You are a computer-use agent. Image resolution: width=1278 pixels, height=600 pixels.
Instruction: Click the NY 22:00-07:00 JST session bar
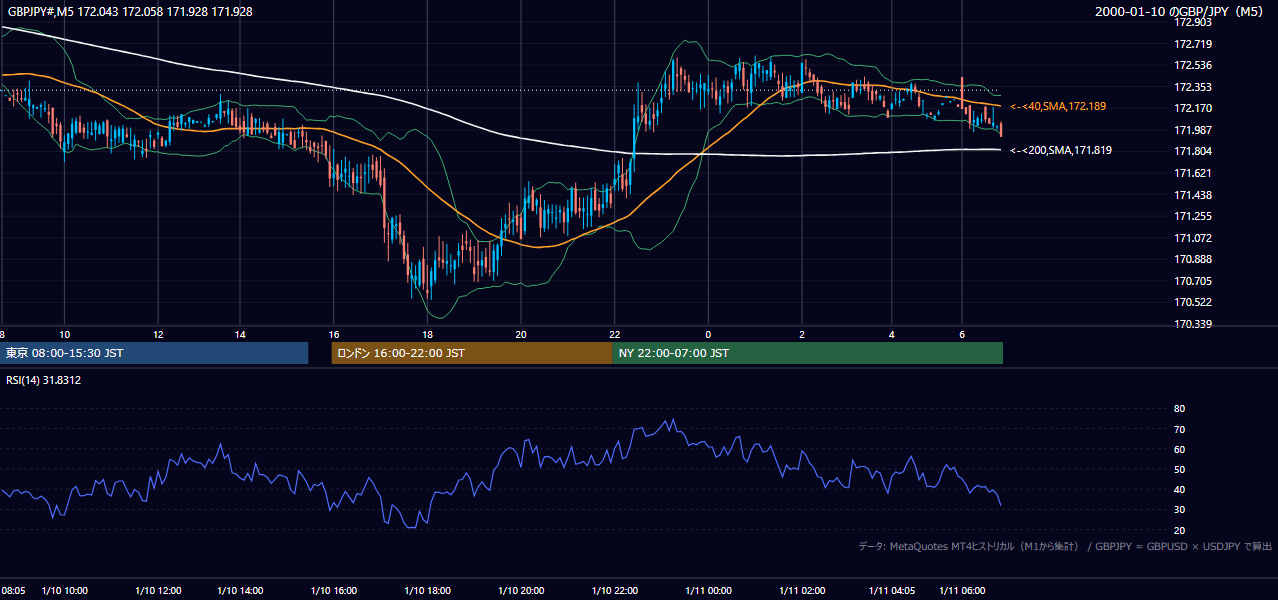[x=808, y=353]
